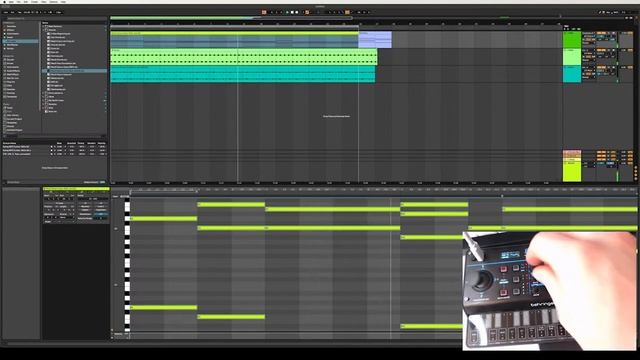Image resolution: width=640 pixels, height=360 pixels.
Task: Open the Options menu
Action: pyautogui.click(x=53, y=2)
